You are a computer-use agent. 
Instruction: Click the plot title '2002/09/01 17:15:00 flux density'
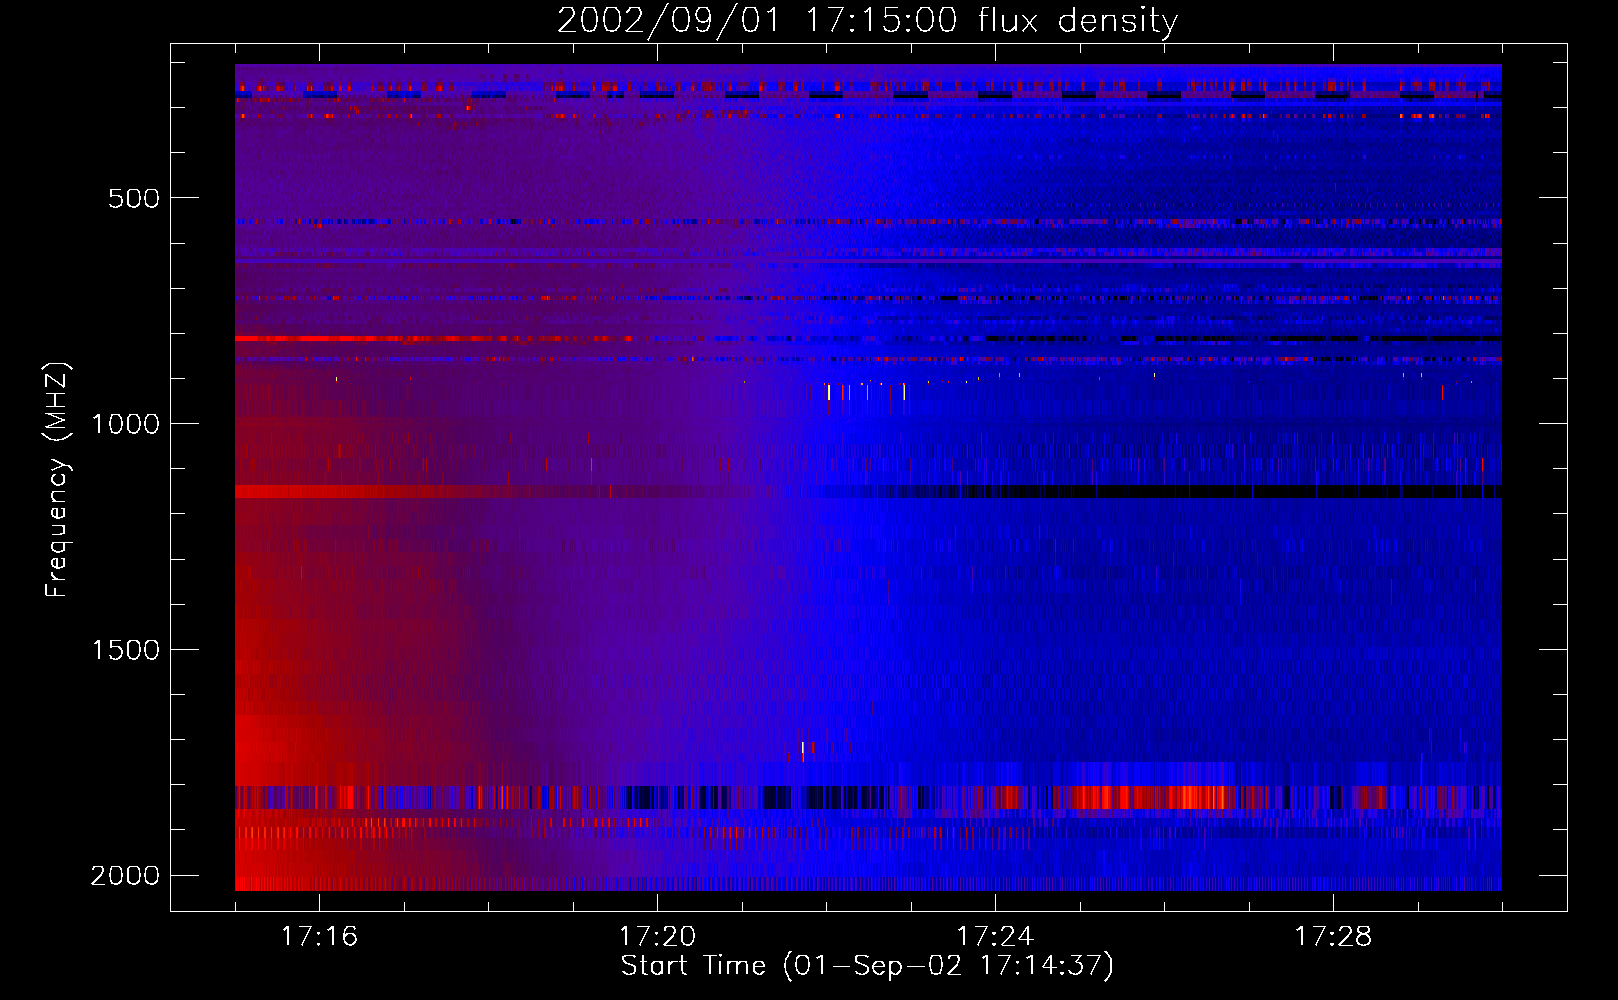coord(867,21)
